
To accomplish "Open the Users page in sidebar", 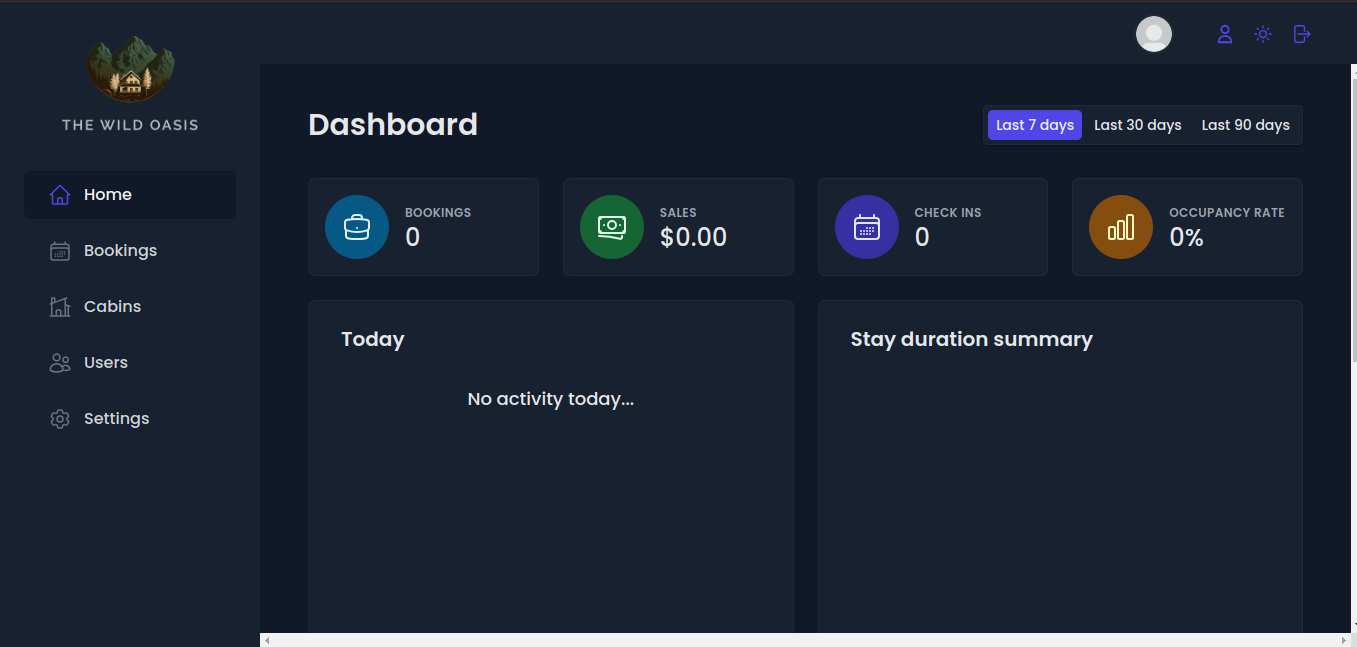I will [x=106, y=363].
